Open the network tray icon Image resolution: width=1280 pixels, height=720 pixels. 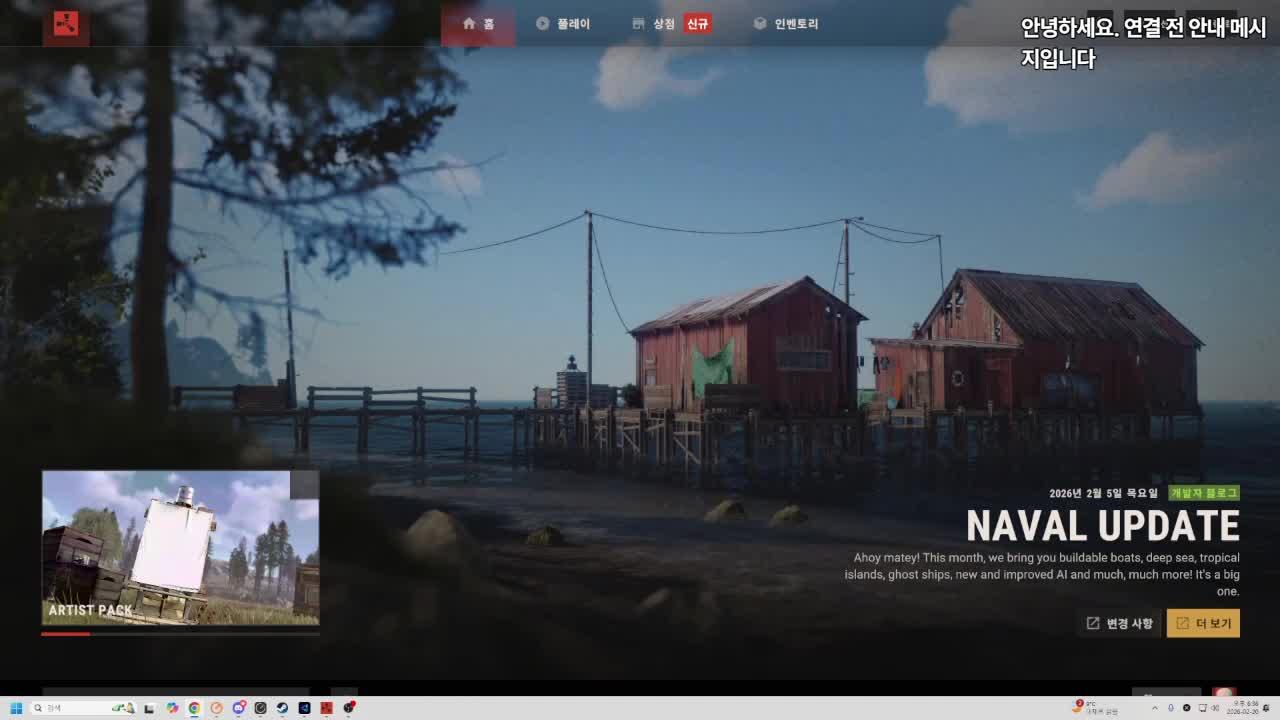pos(1201,708)
